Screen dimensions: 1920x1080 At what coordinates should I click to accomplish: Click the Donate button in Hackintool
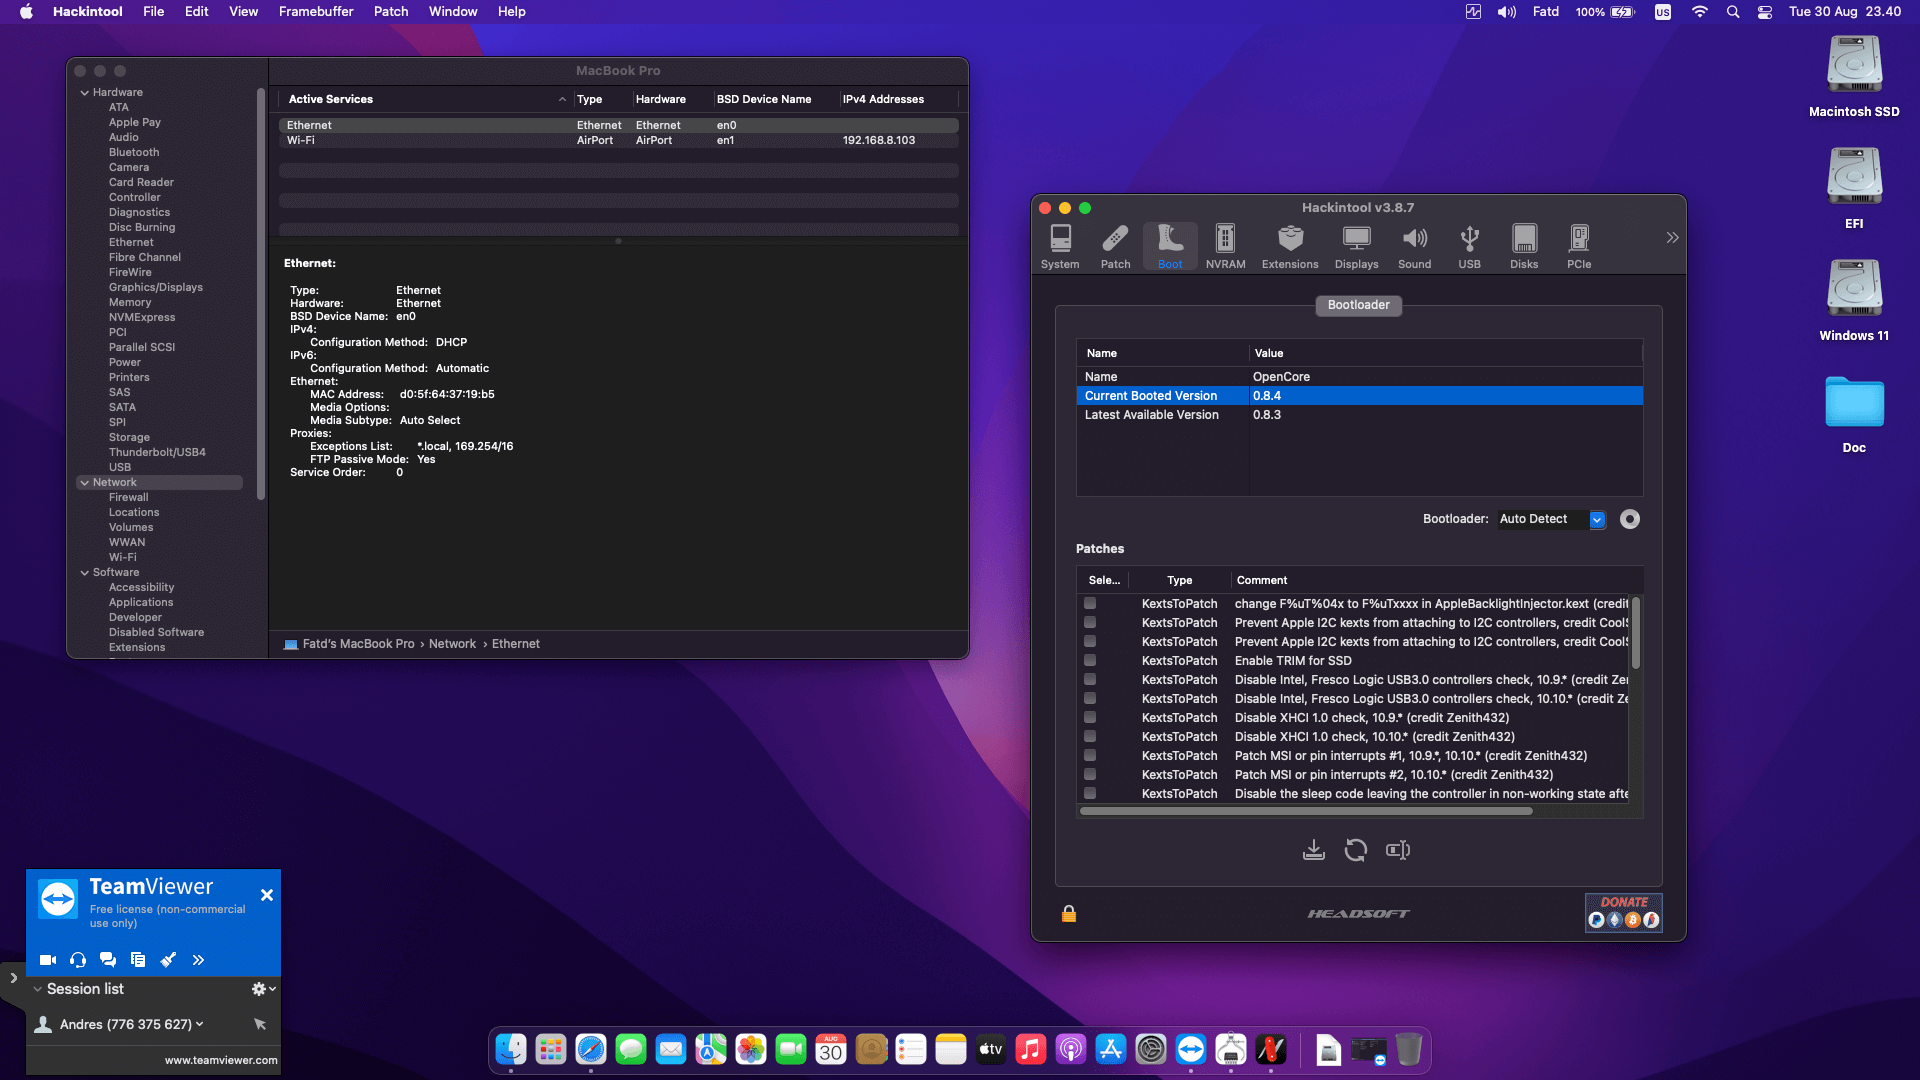click(1623, 912)
